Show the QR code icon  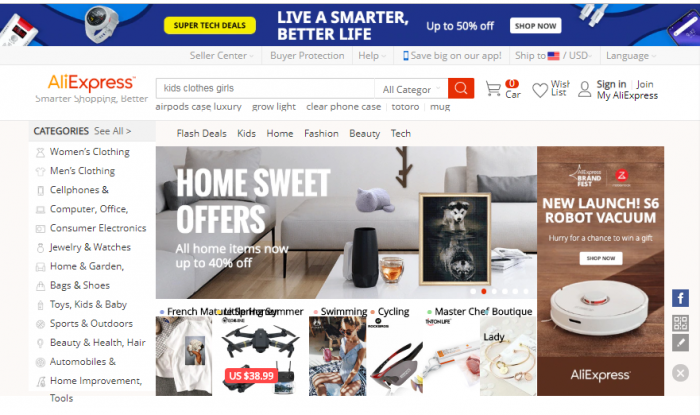tap(680, 323)
